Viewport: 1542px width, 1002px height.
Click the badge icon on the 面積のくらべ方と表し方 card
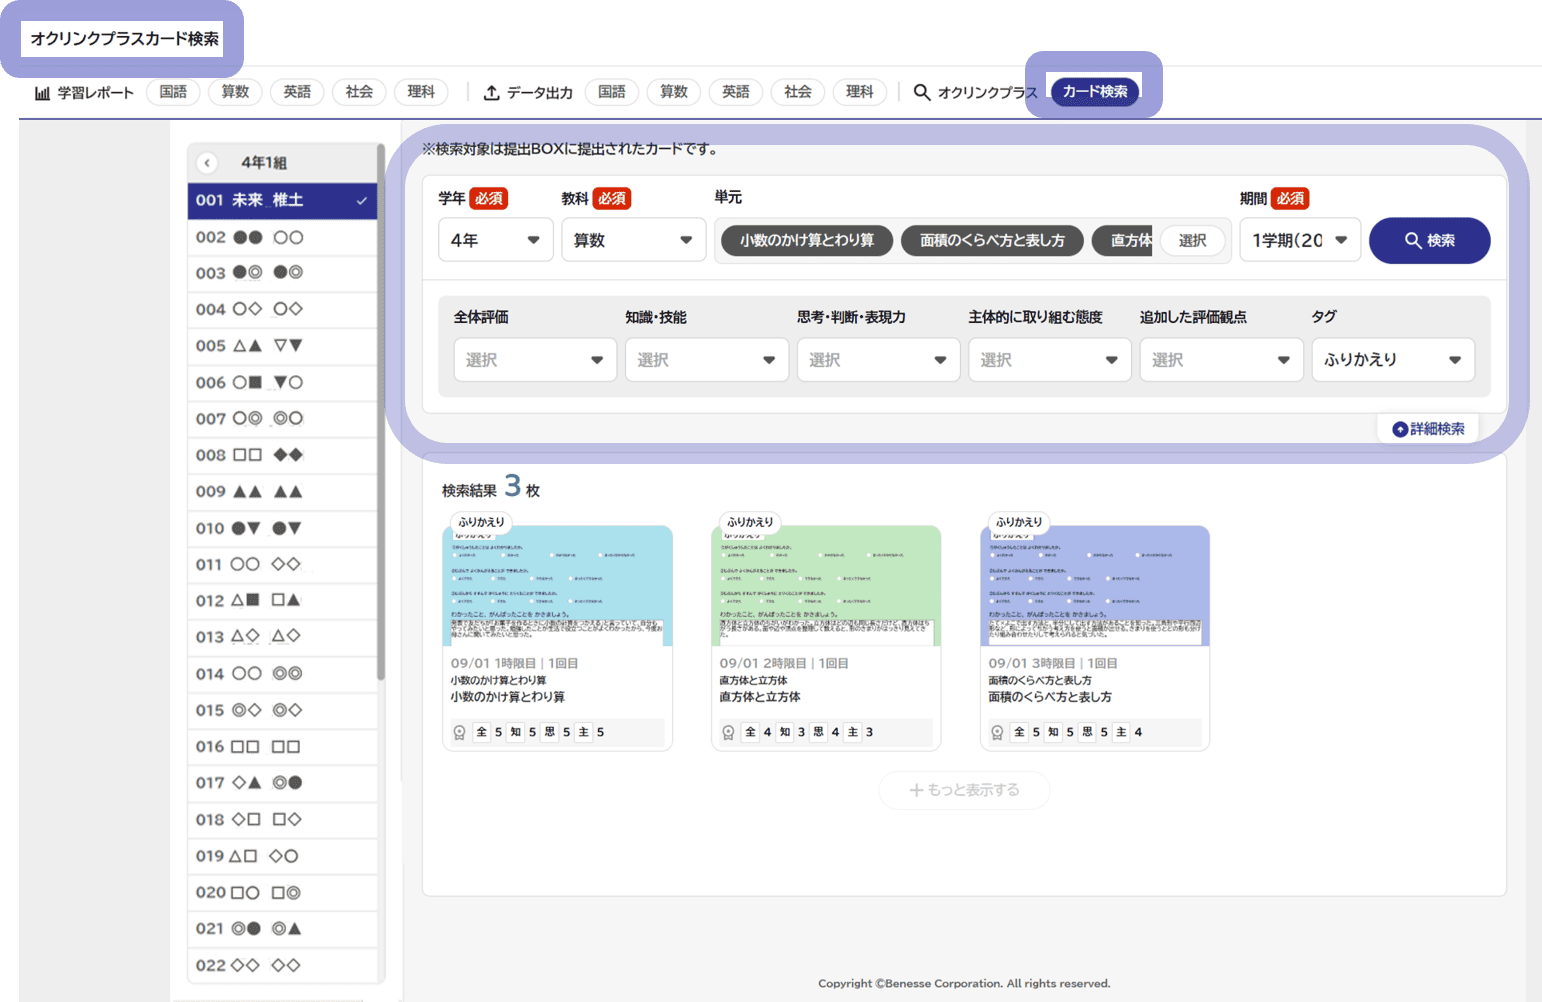(997, 732)
